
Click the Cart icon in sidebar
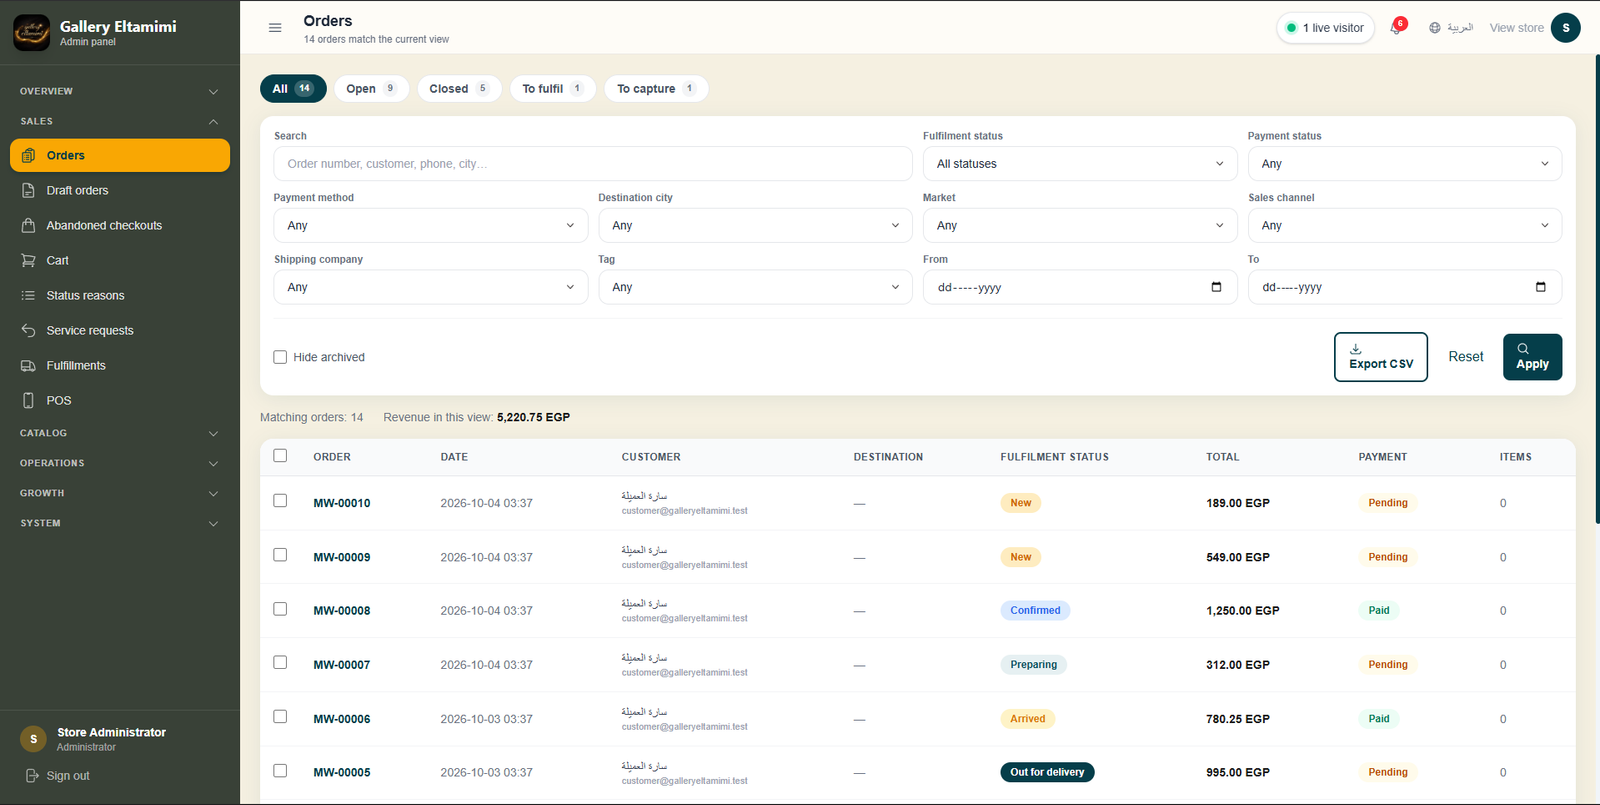tap(28, 260)
